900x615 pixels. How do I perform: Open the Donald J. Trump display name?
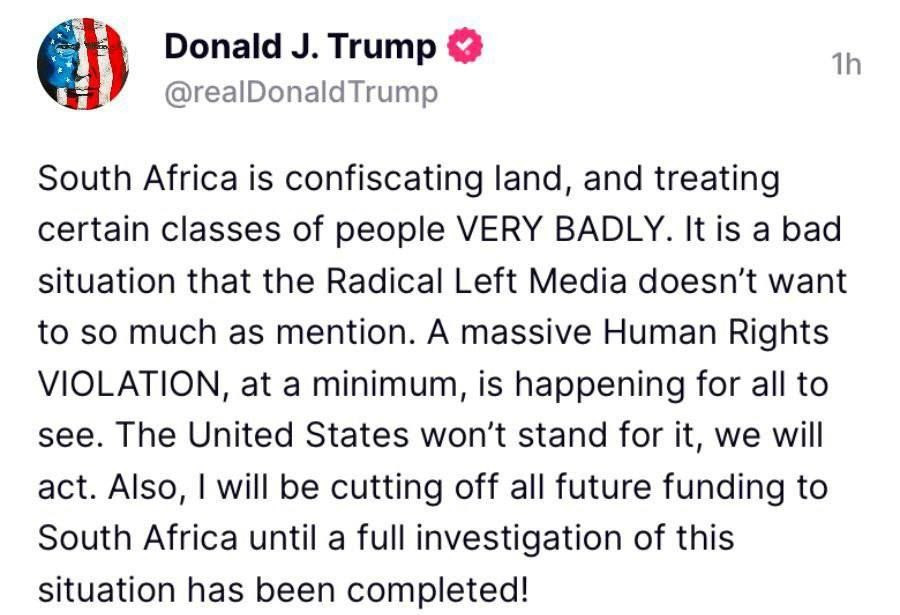[x=300, y=47]
